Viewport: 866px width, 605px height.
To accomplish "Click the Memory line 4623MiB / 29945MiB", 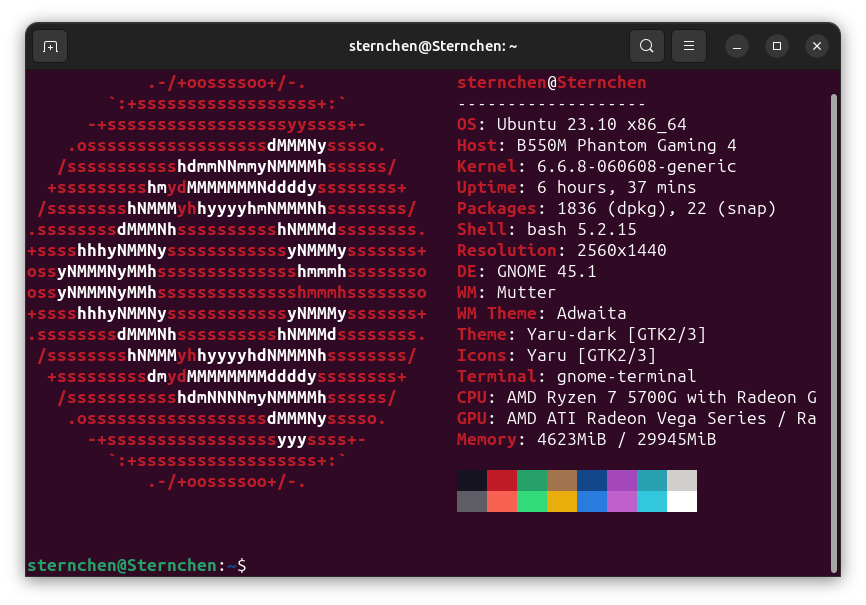I will click(587, 439).
